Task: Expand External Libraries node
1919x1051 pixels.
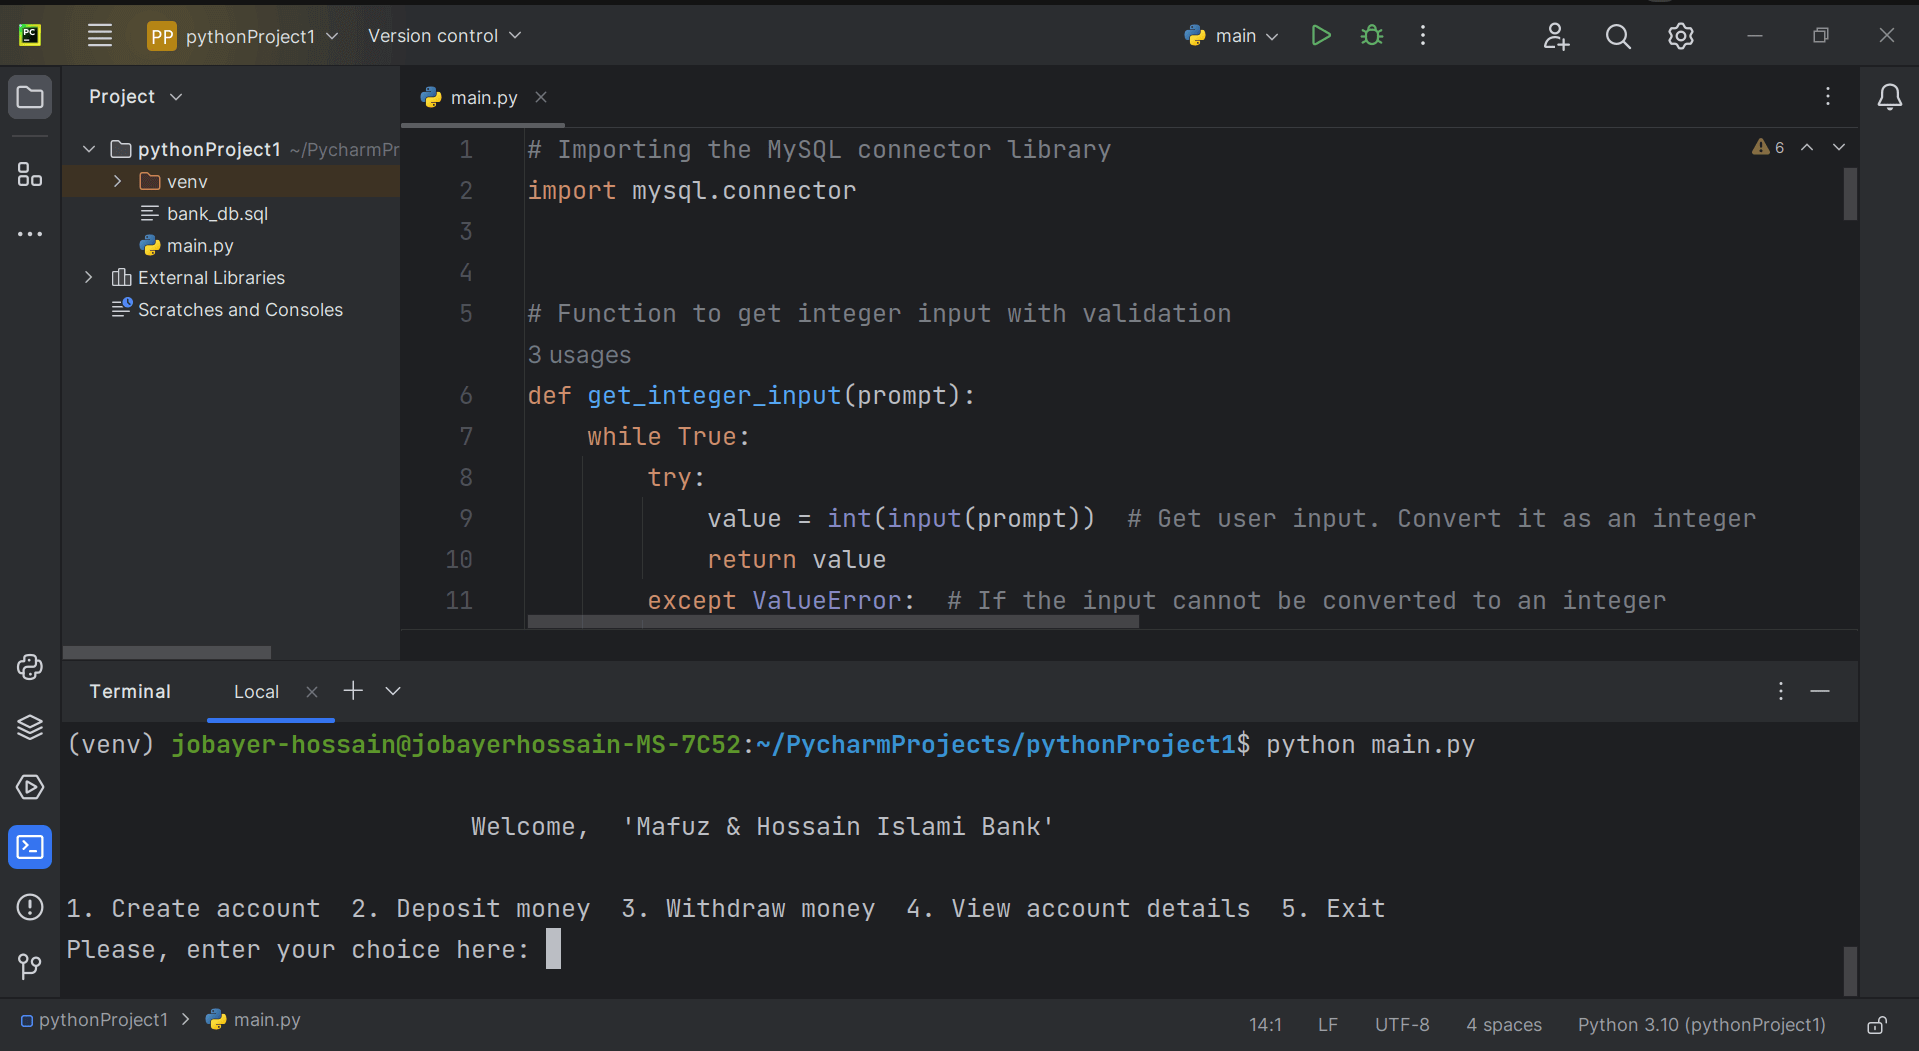Action: tap(89, 277)
